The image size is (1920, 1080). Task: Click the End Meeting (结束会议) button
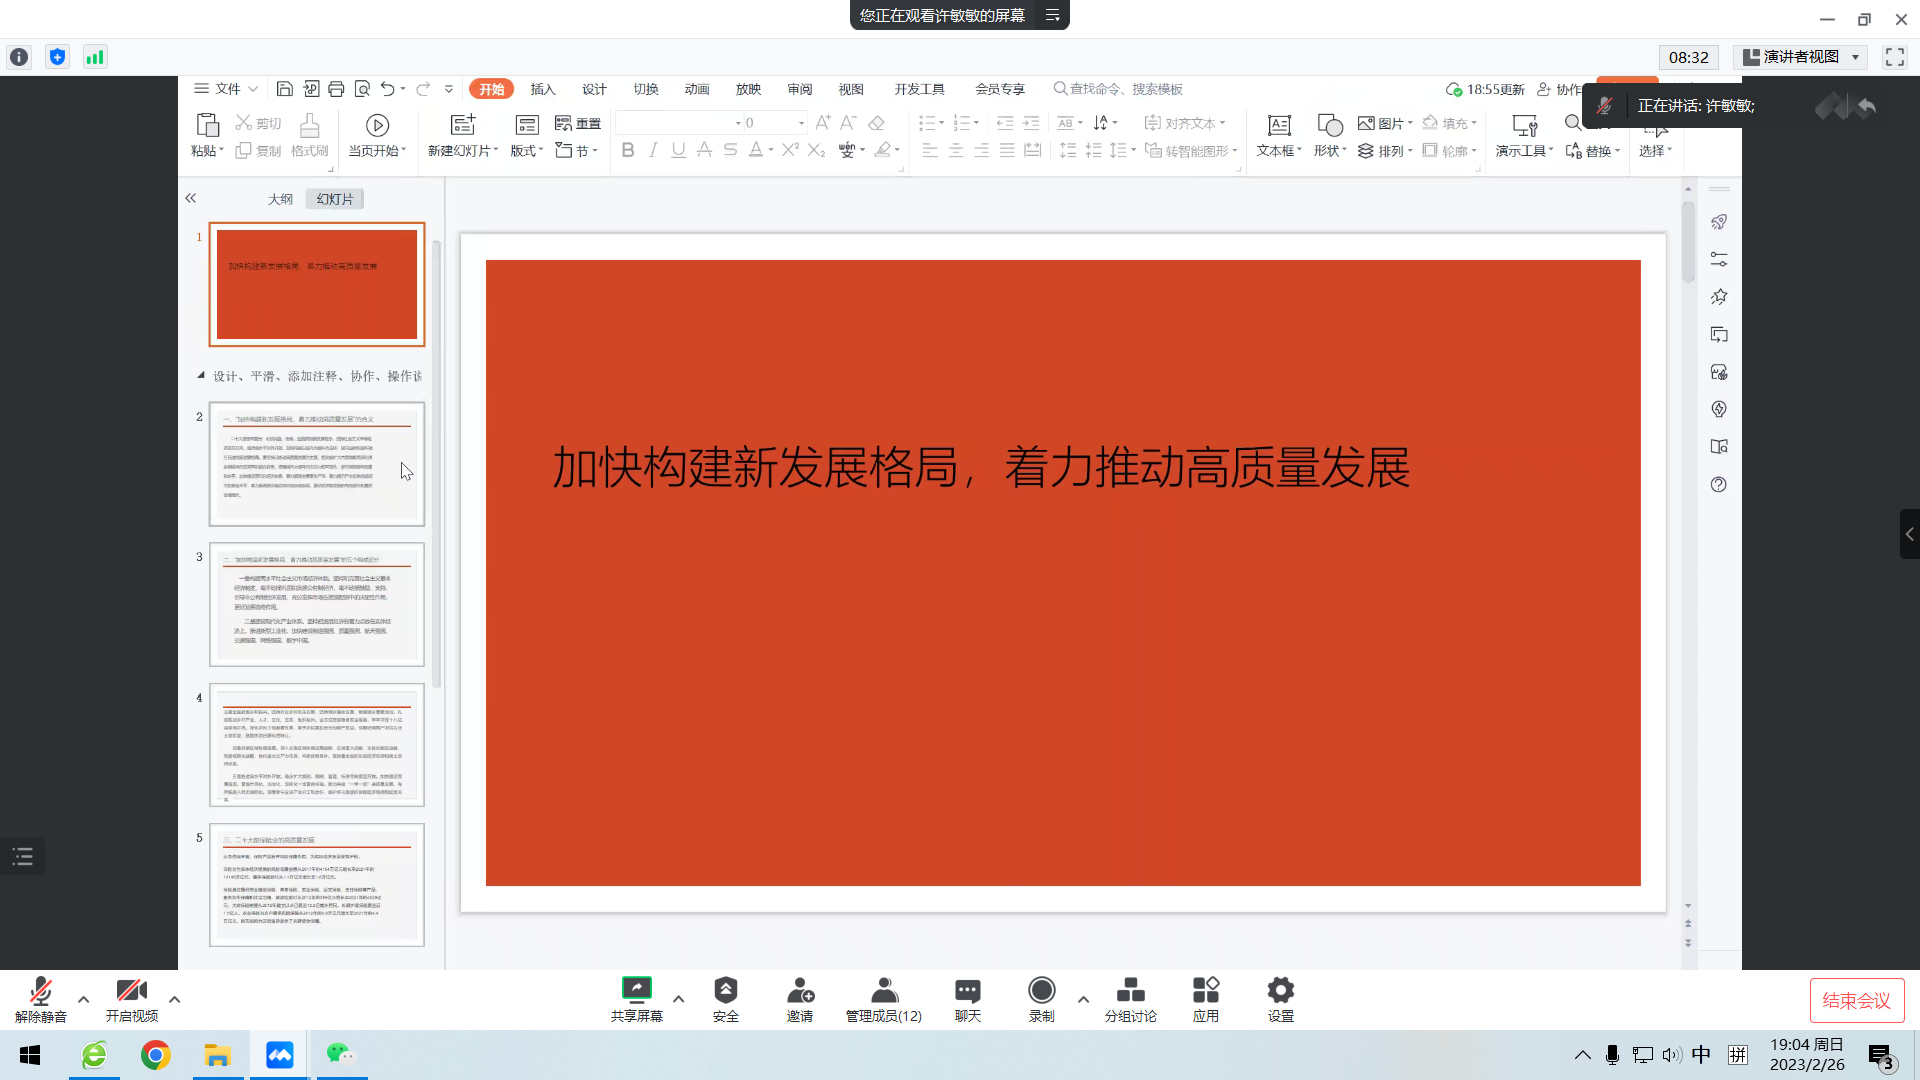(x=1857, y=1000)
